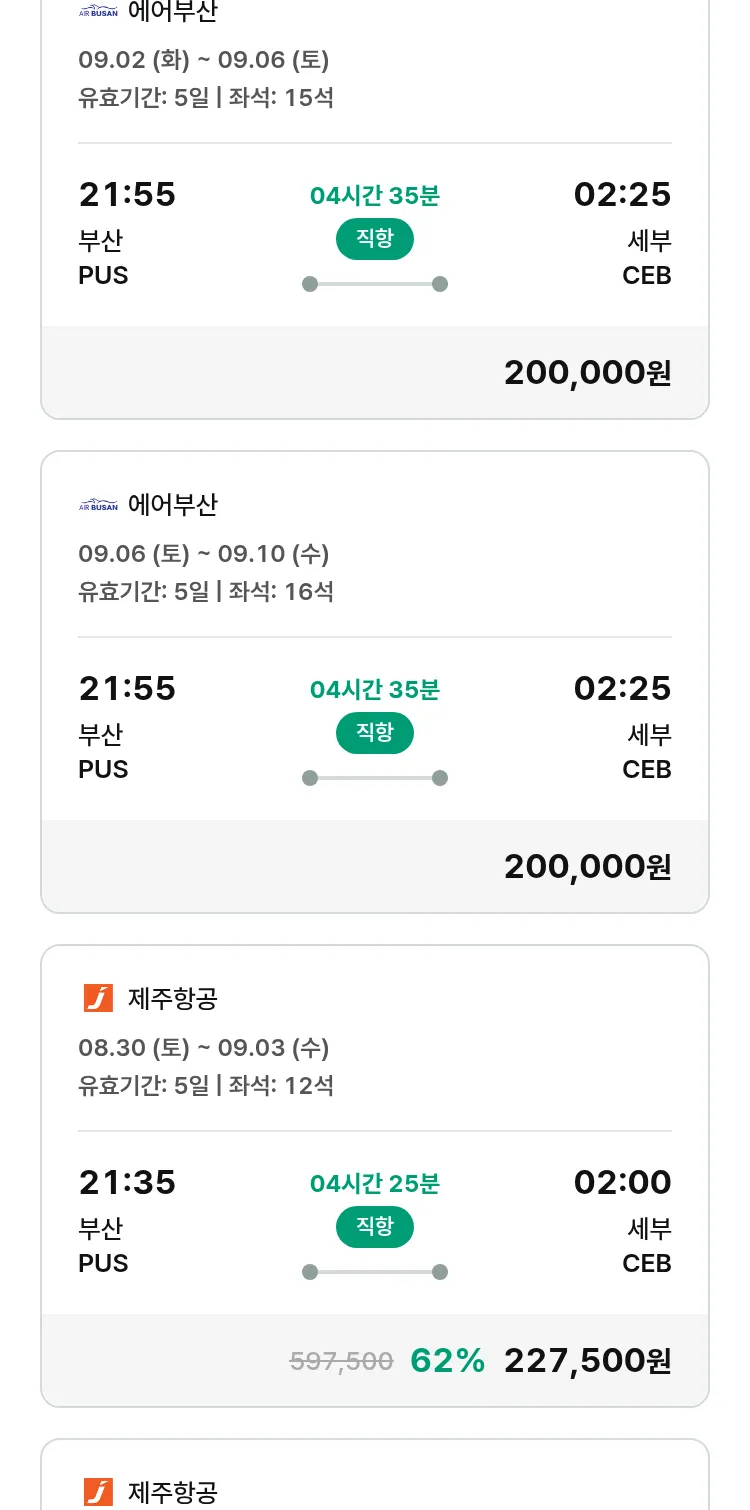The height and width of the screenshot is (1510, 750).
Task: Select the 227,500원 discounted Jeju Air price
Action: click(x=587, y=1360)
